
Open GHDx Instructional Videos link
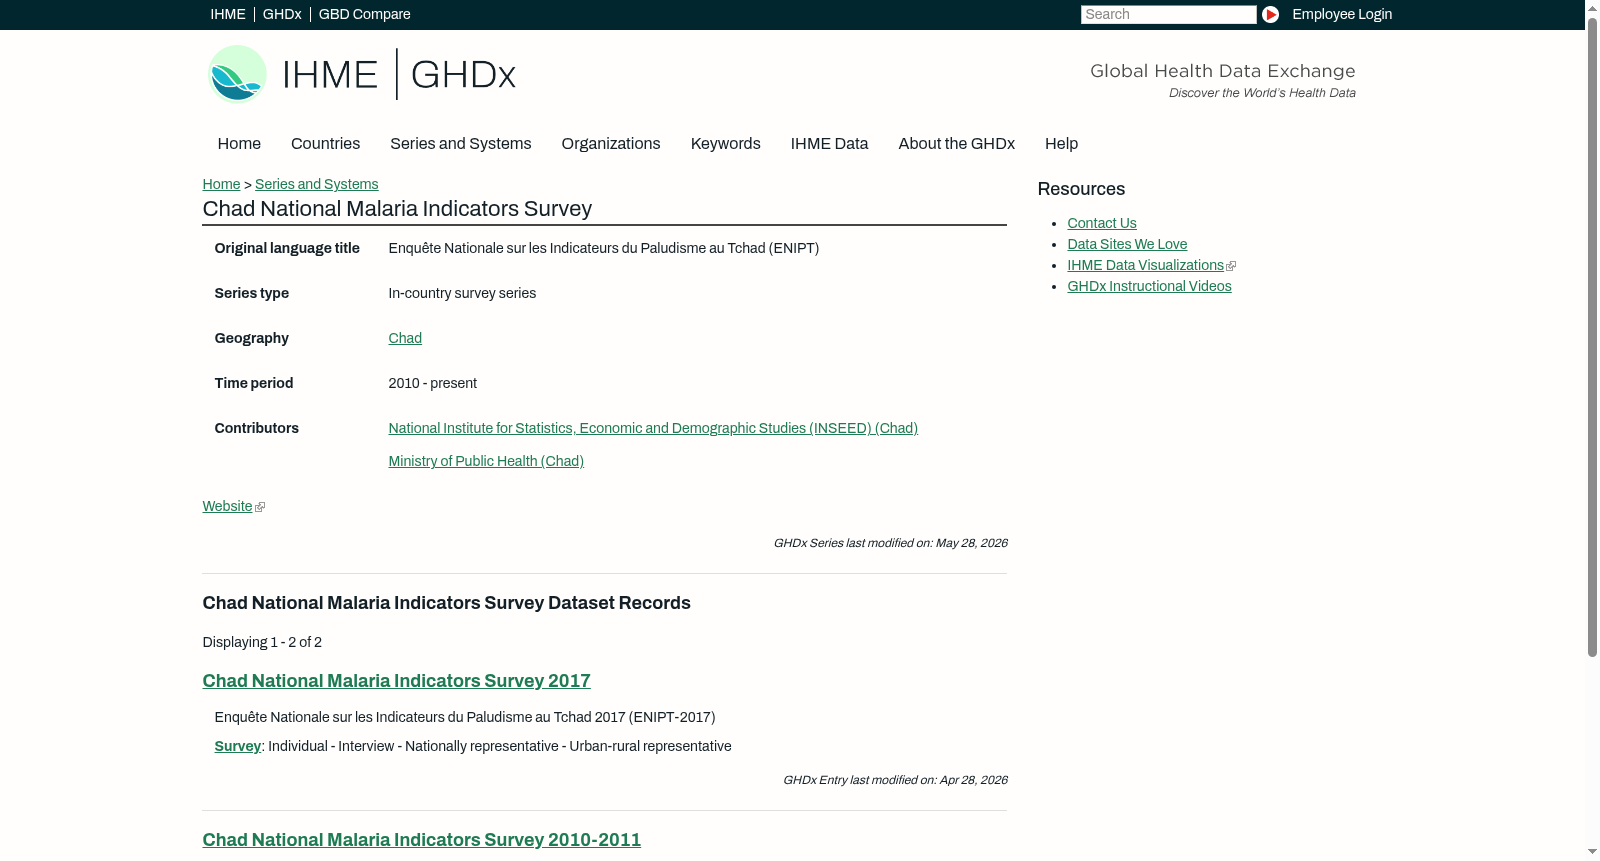tap(1149, 286)
